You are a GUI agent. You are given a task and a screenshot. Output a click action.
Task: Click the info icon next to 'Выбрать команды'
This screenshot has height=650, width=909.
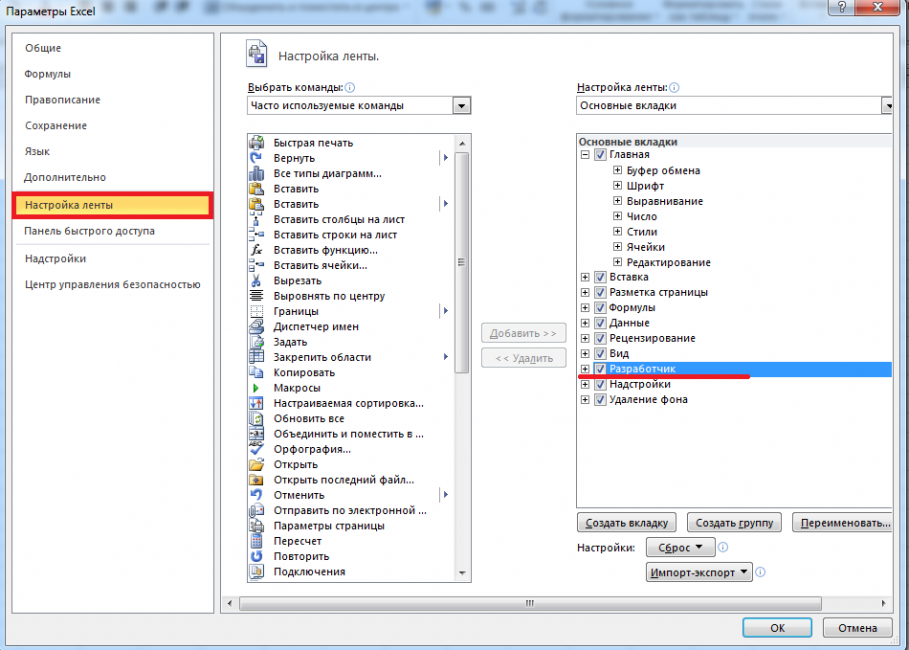click(350, 88)
